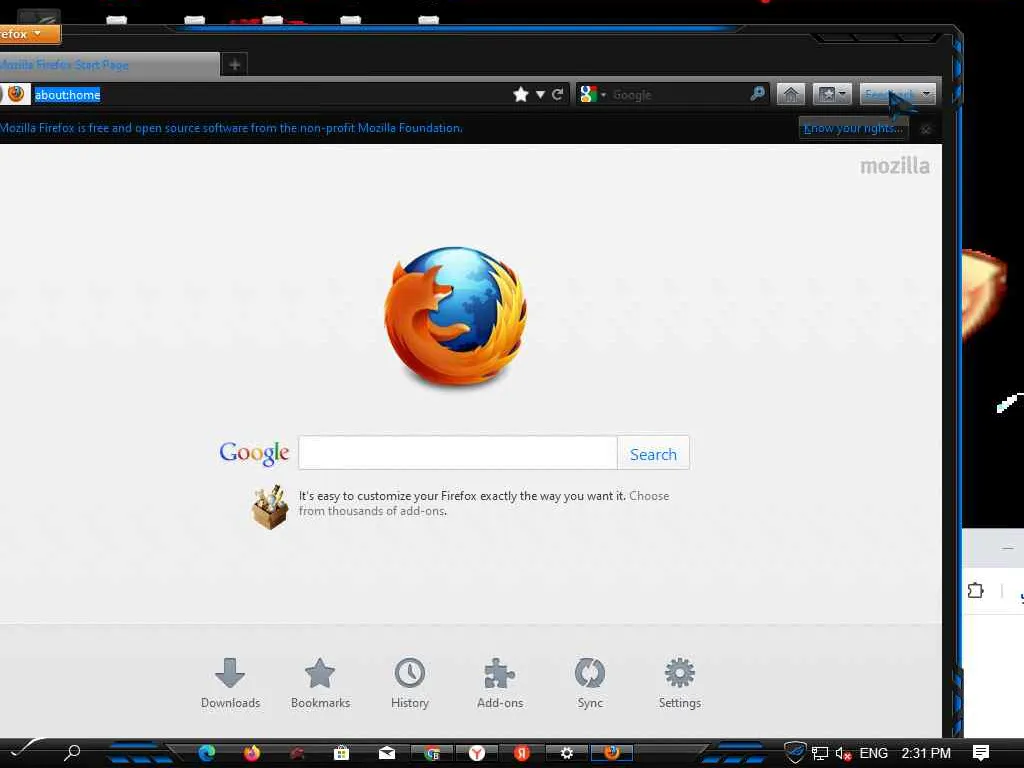Open the Bookmarks toolbar menu button
Screen dimensions: 1024x768
click(x=832, y=95)
